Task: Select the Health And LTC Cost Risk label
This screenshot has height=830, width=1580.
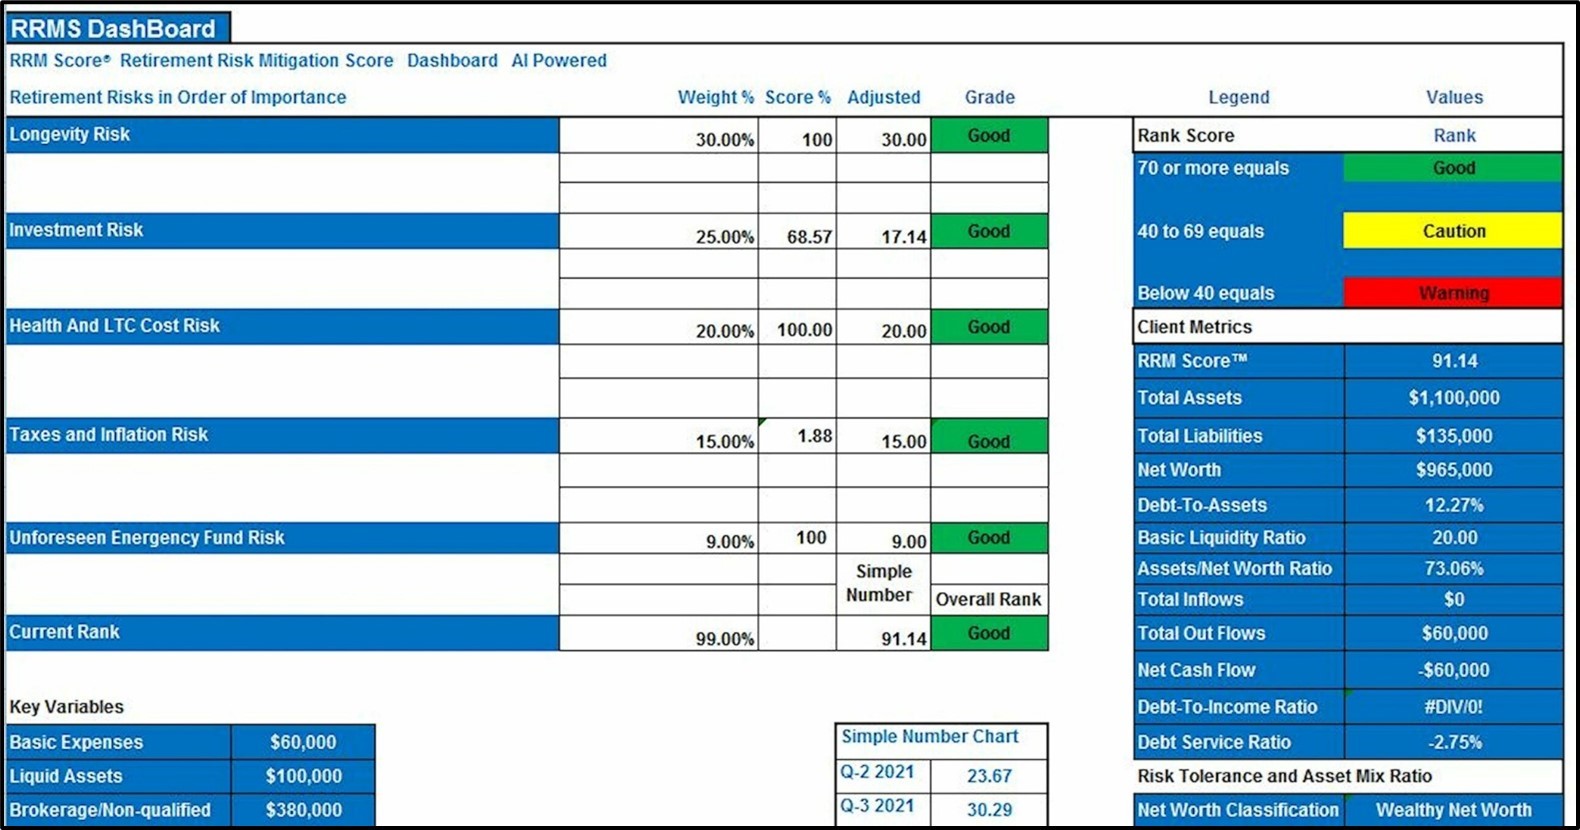Action: pyautogui.click(x=282, y=327)
